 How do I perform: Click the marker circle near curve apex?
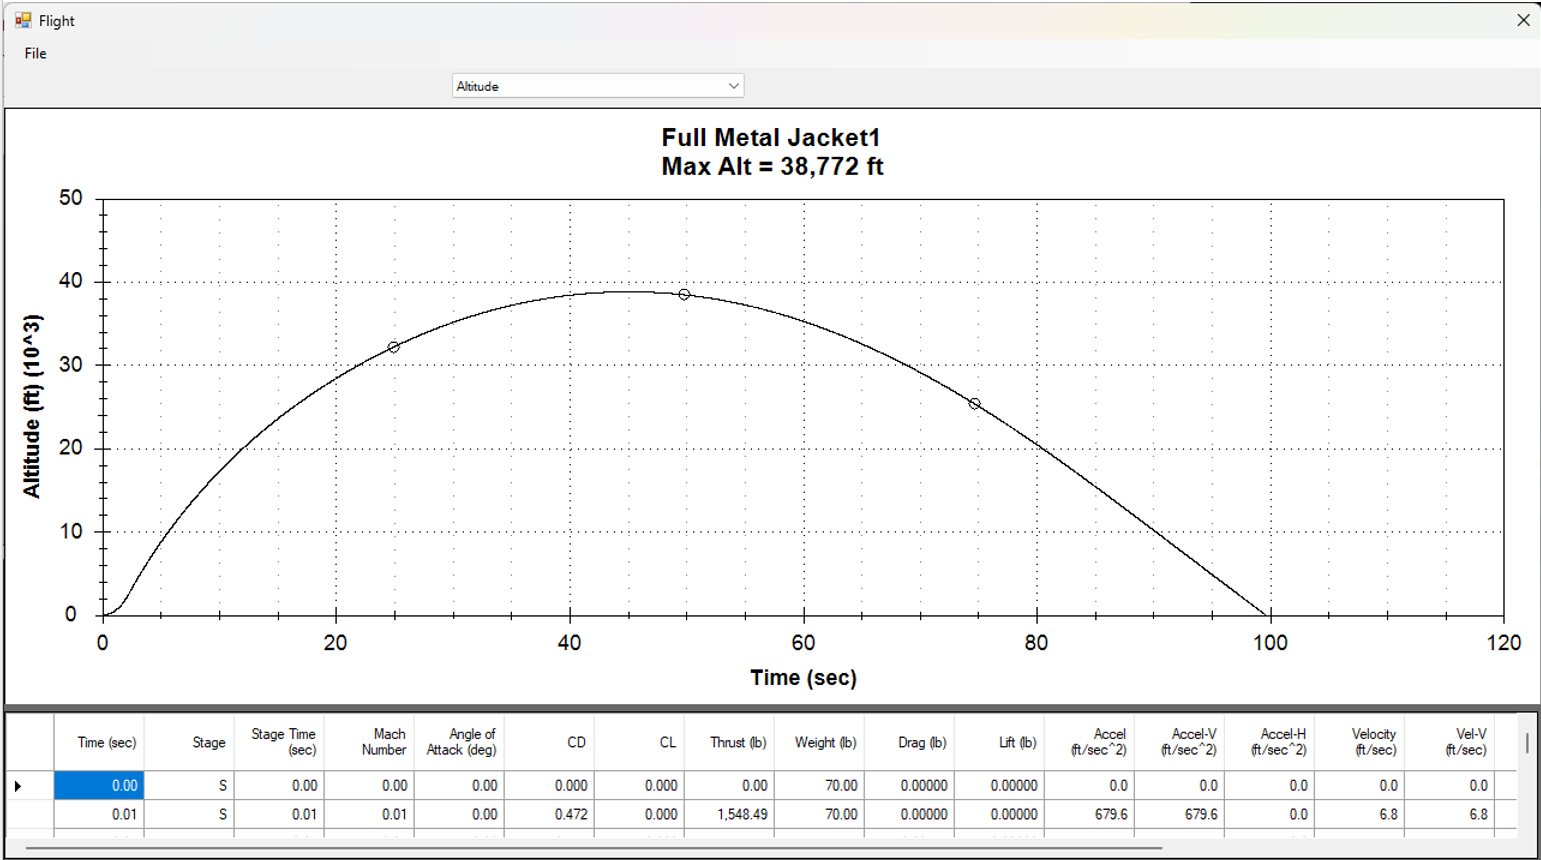click(684, 294)
